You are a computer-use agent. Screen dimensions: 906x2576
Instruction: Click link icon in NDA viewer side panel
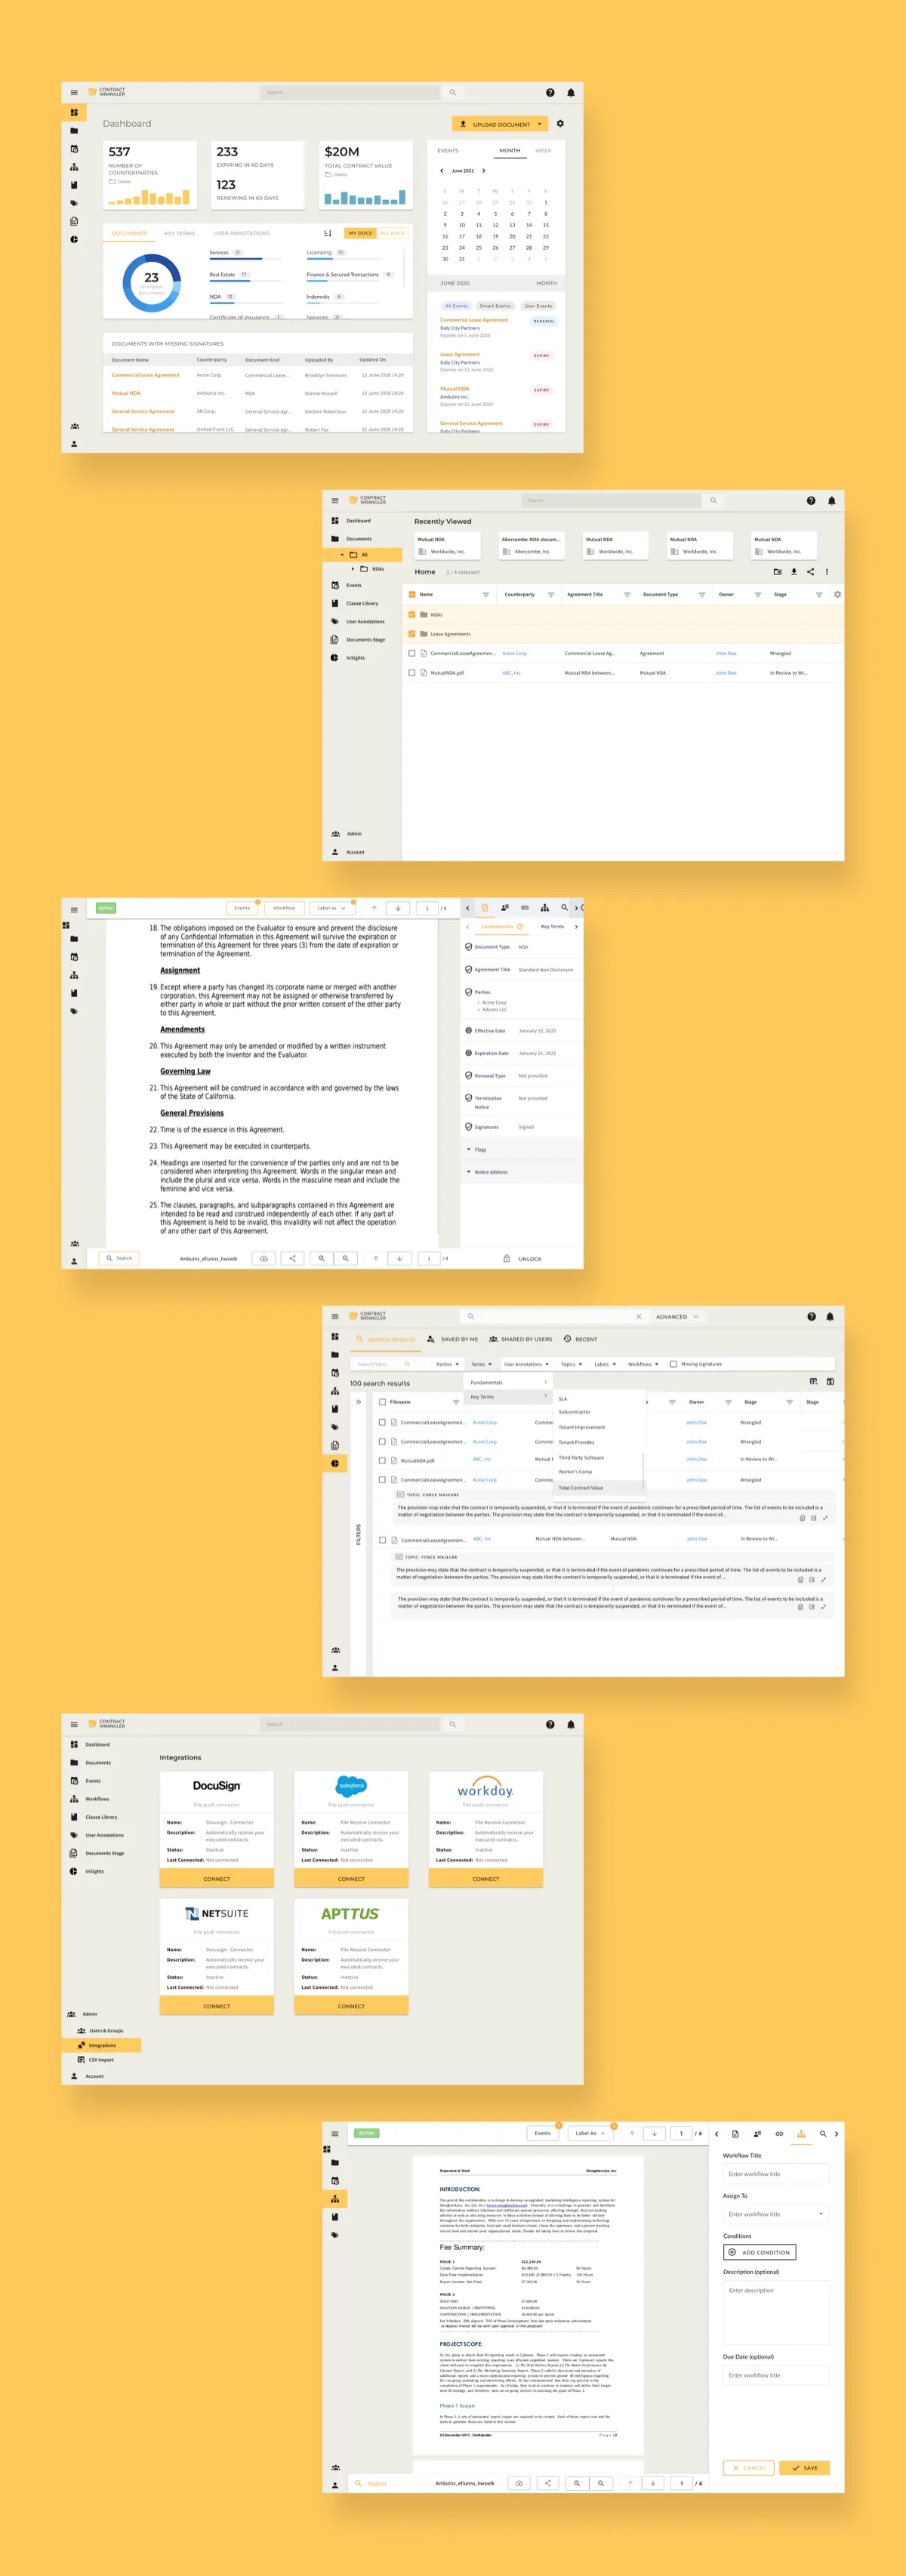tap(524, 908)
